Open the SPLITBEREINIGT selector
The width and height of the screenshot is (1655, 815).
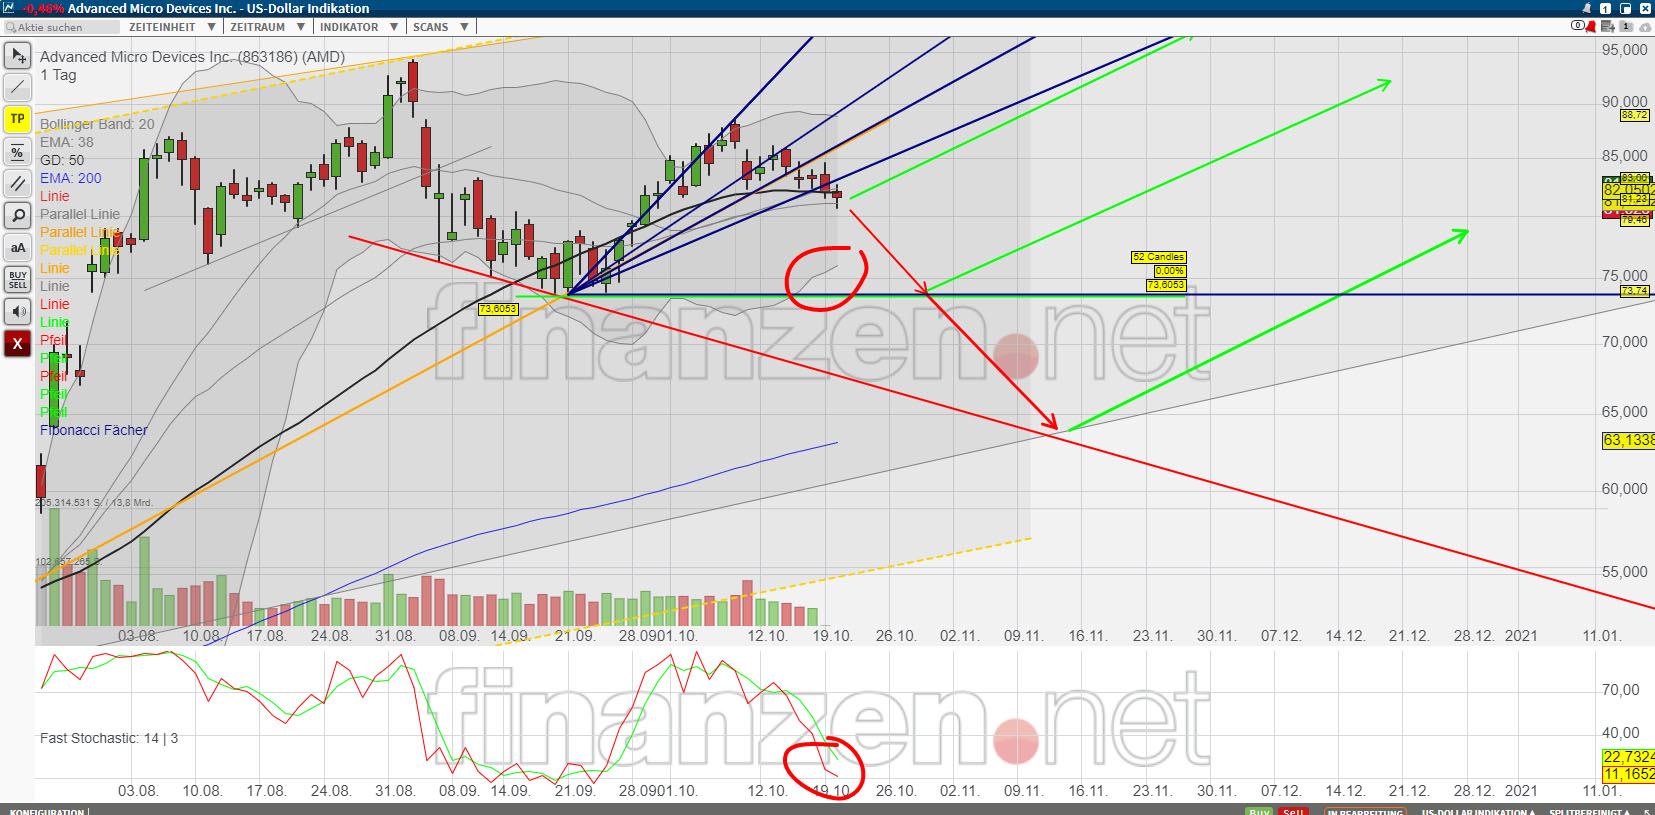(x=1589, y=811)
